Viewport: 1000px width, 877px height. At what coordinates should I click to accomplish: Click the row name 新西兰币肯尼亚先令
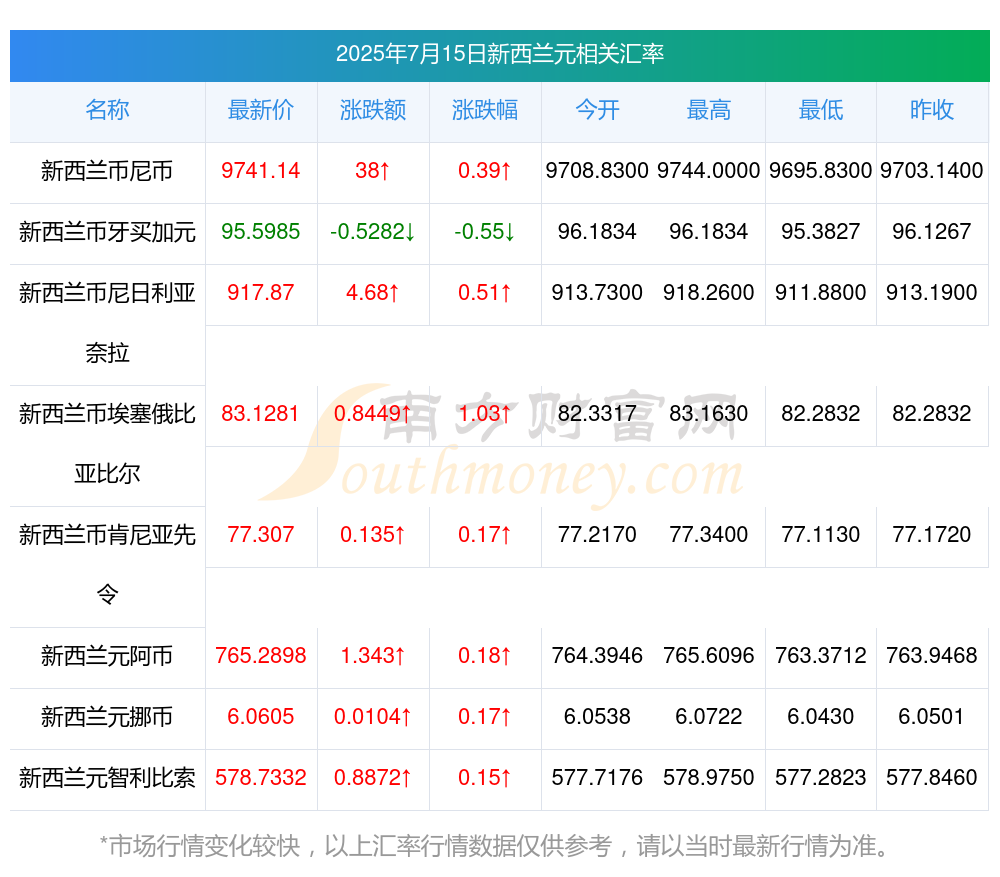click(x=107, y=565)
